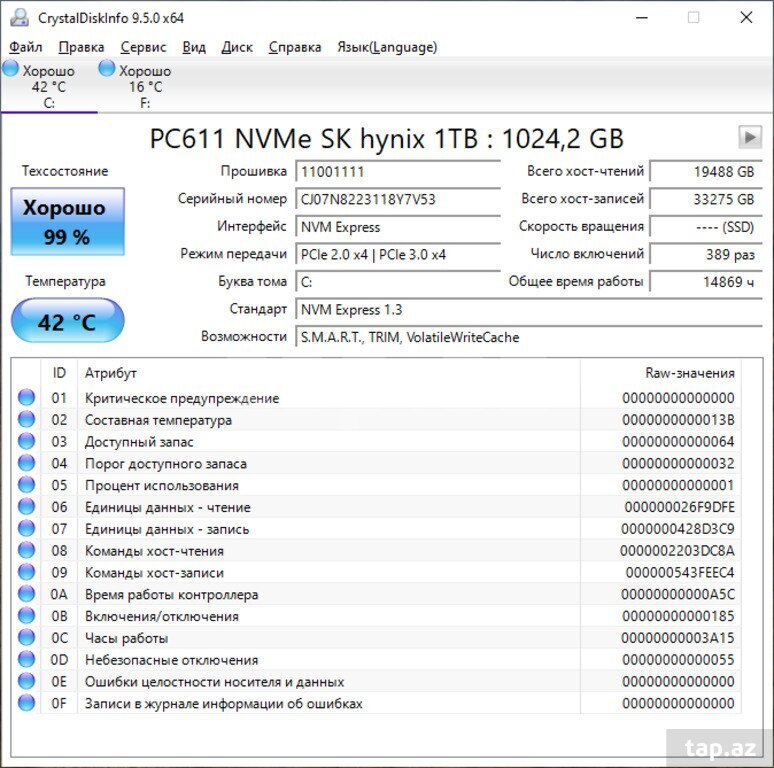Click the ID column header

coord(59,373)
